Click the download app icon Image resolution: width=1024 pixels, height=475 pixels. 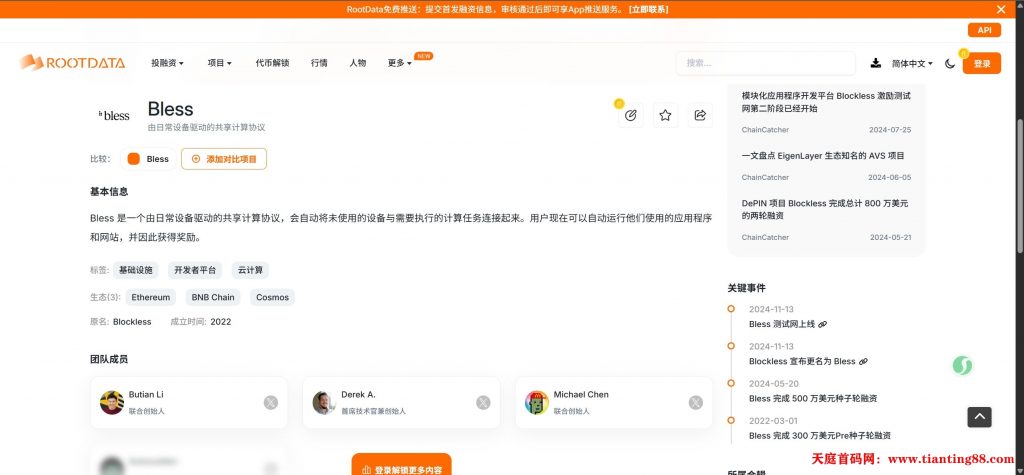[876, 63]
